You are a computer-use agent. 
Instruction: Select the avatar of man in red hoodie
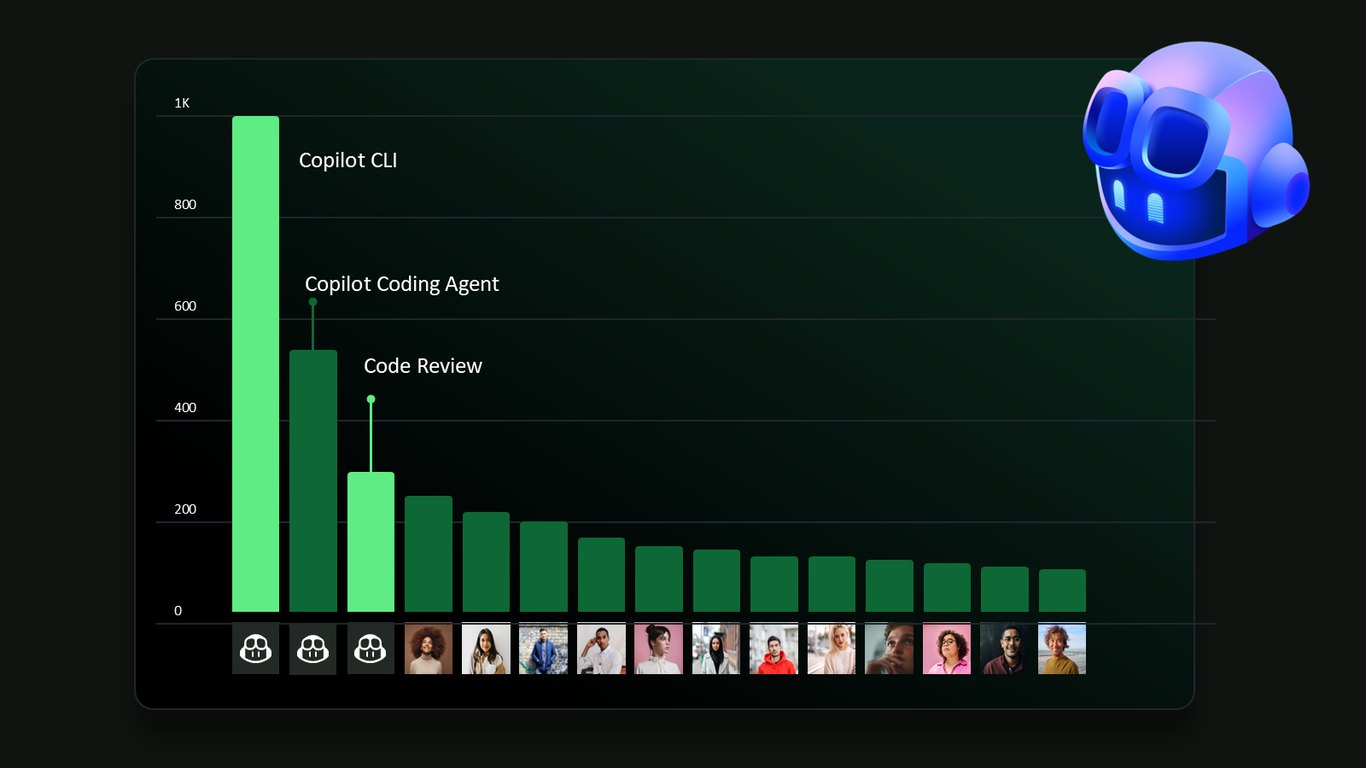click(x=774, y=649)
